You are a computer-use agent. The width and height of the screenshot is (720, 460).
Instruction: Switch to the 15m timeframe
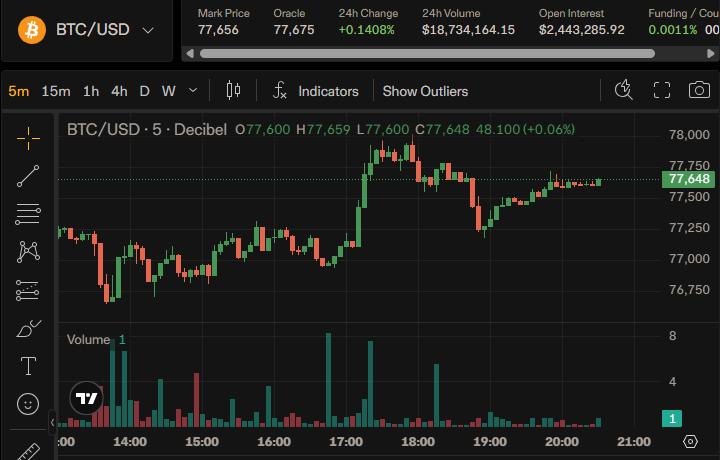pyautogui.click(x=56, y=91)
